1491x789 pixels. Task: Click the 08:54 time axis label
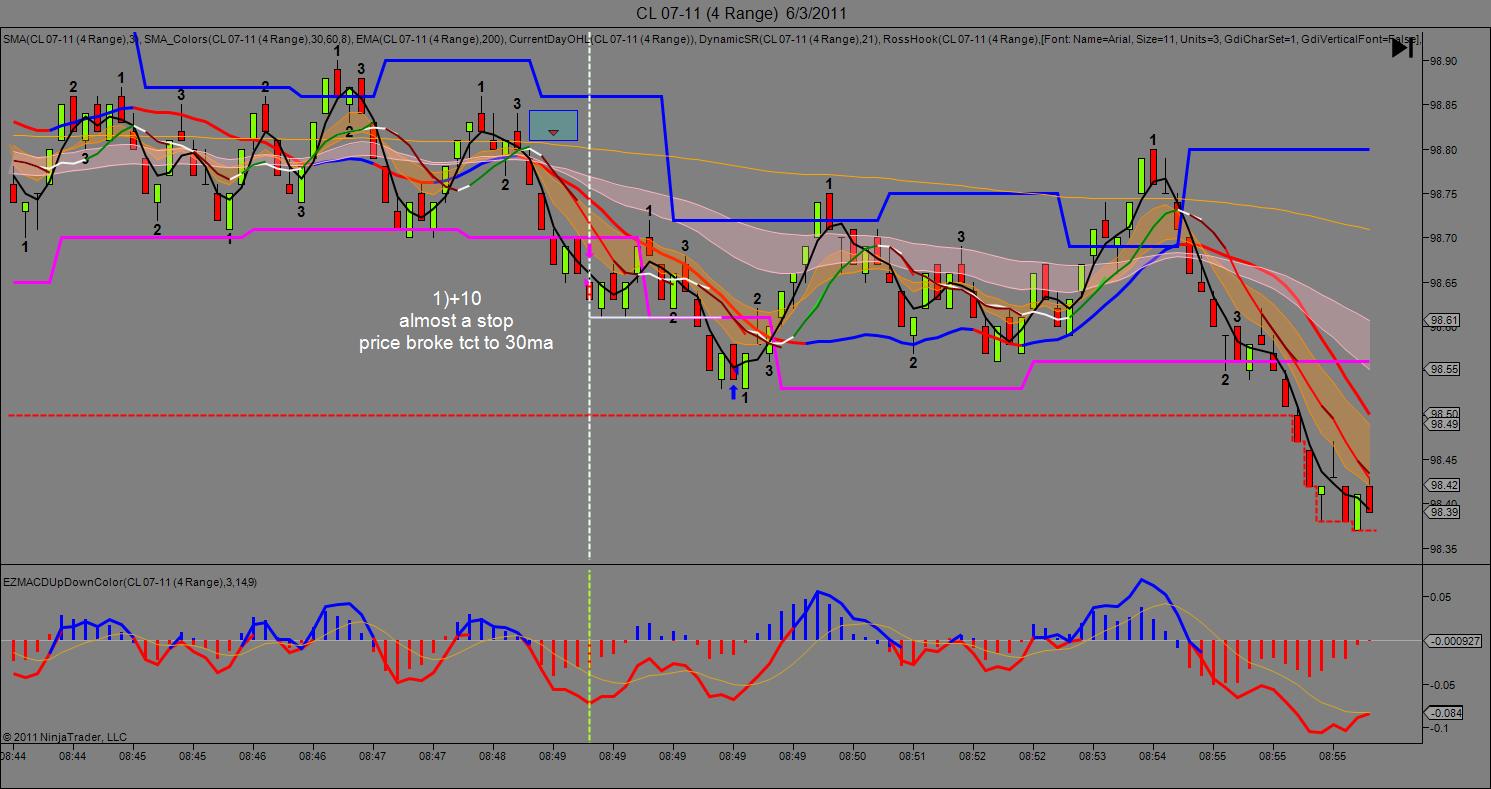click(1153, 757)
